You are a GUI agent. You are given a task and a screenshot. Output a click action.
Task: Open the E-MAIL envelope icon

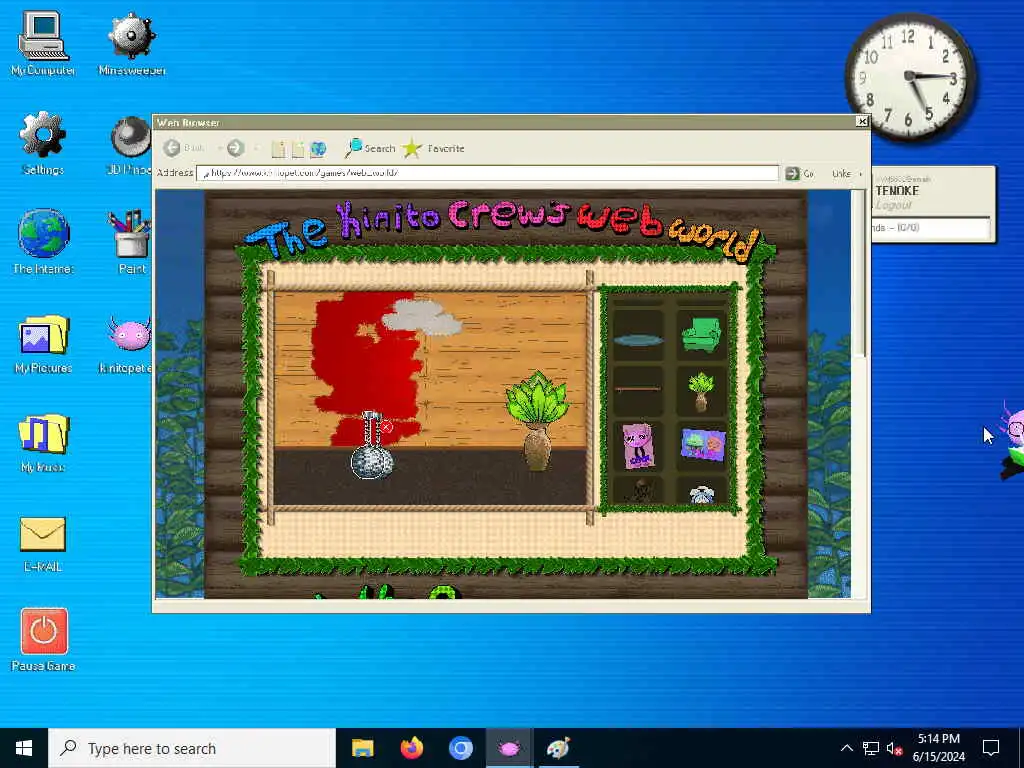pos(43,543)
